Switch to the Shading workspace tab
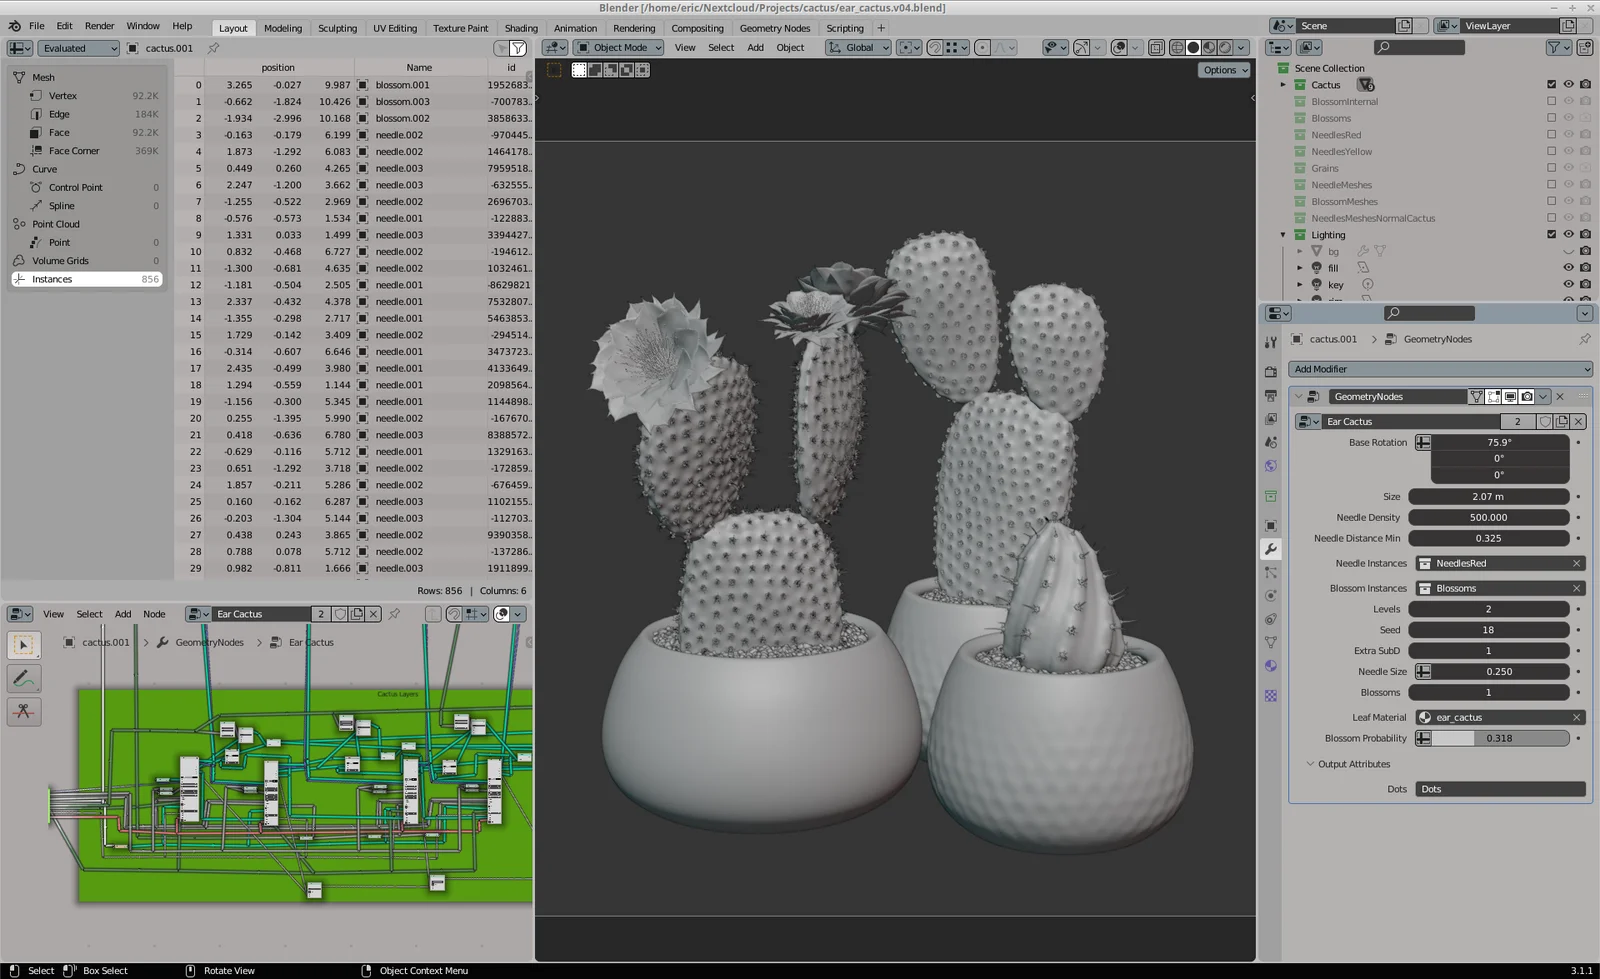 [x=520, y=28]
